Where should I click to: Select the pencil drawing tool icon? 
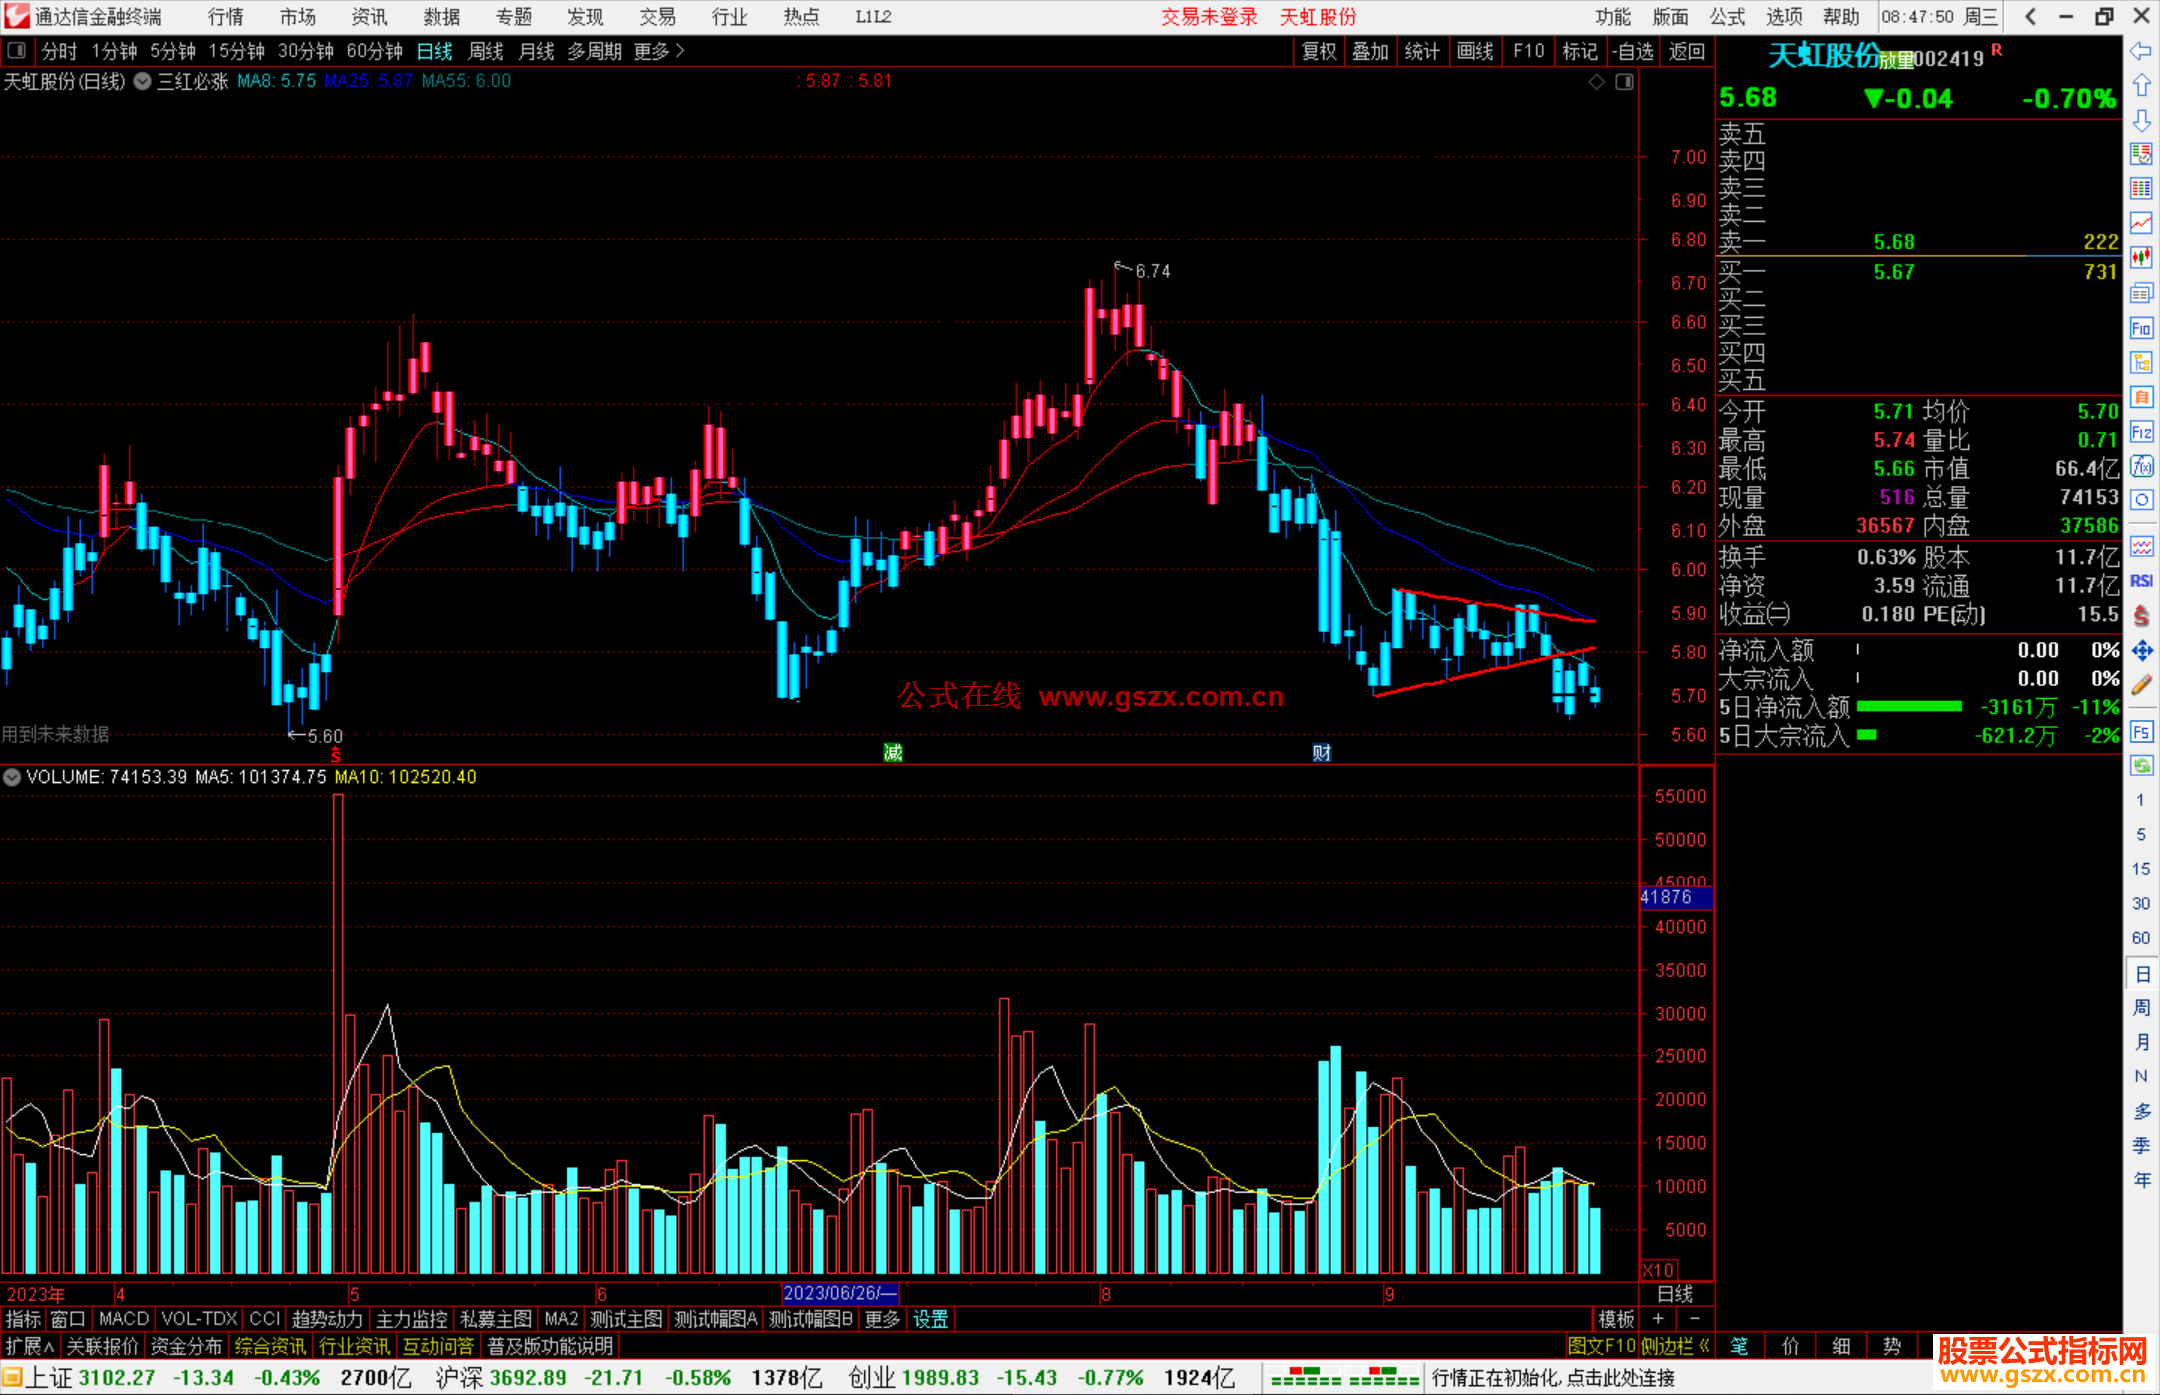click(2141, 685)
